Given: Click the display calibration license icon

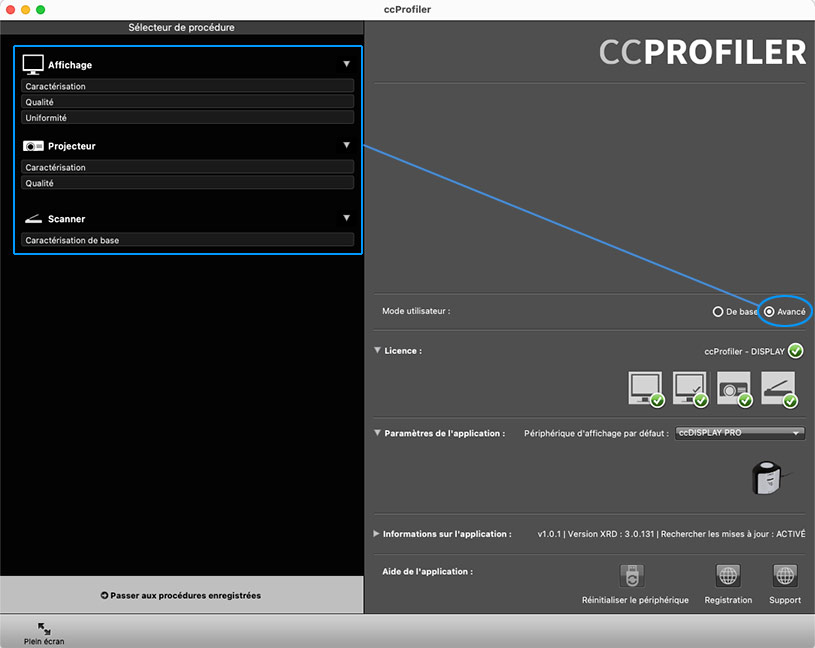Looking at the screenshot, I should [646, 388].
